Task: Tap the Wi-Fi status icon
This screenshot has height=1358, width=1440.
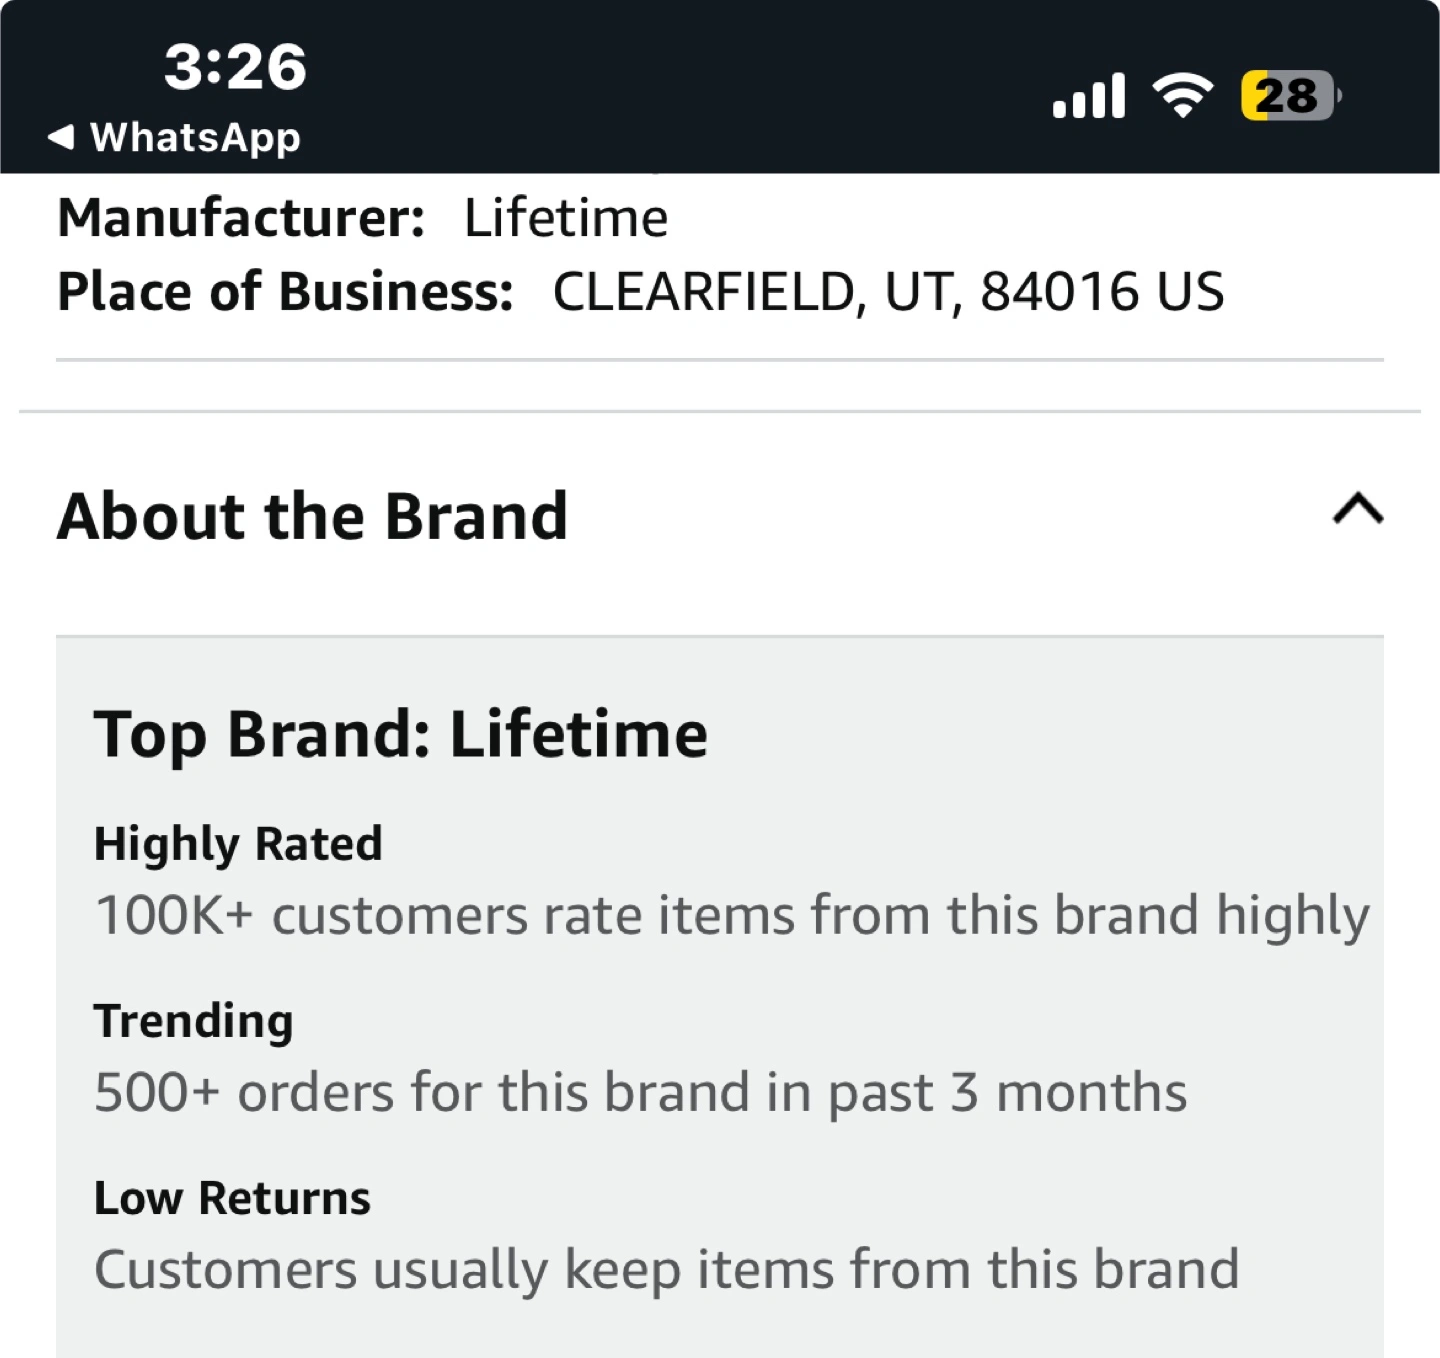Action: 1183,97
